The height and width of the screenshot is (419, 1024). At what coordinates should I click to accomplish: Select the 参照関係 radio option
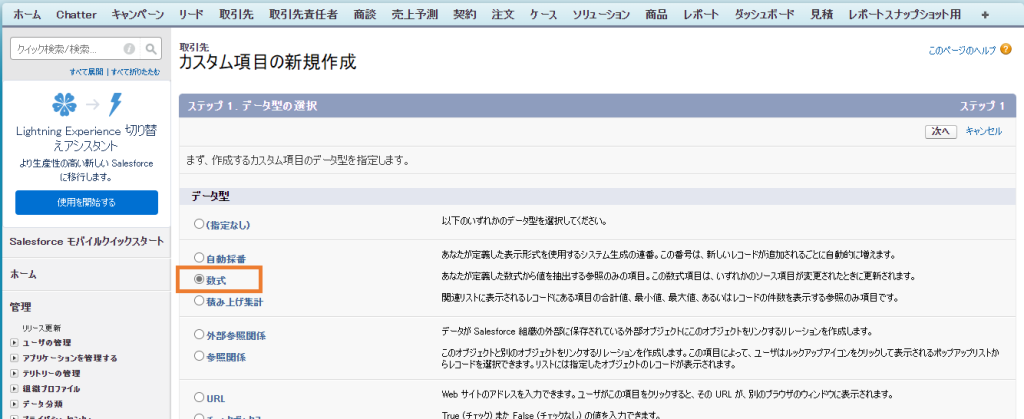coord(199,356)
